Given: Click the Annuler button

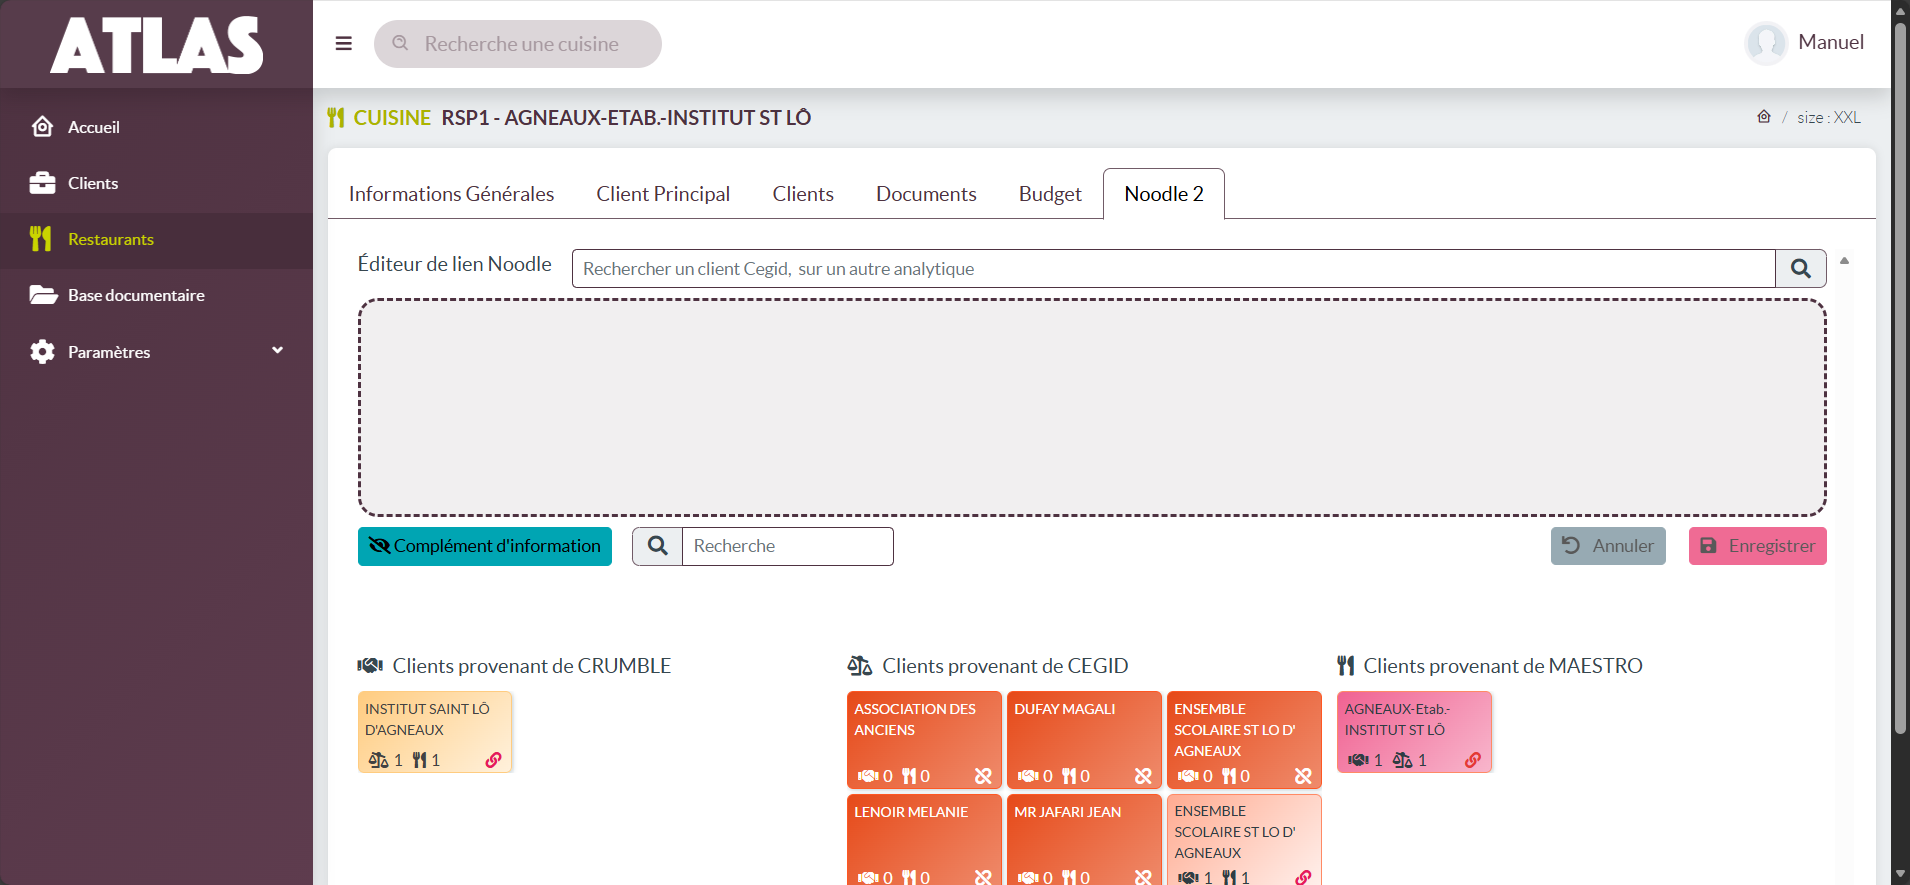Looking at the screenshot, I should (x=1608, y=546).
